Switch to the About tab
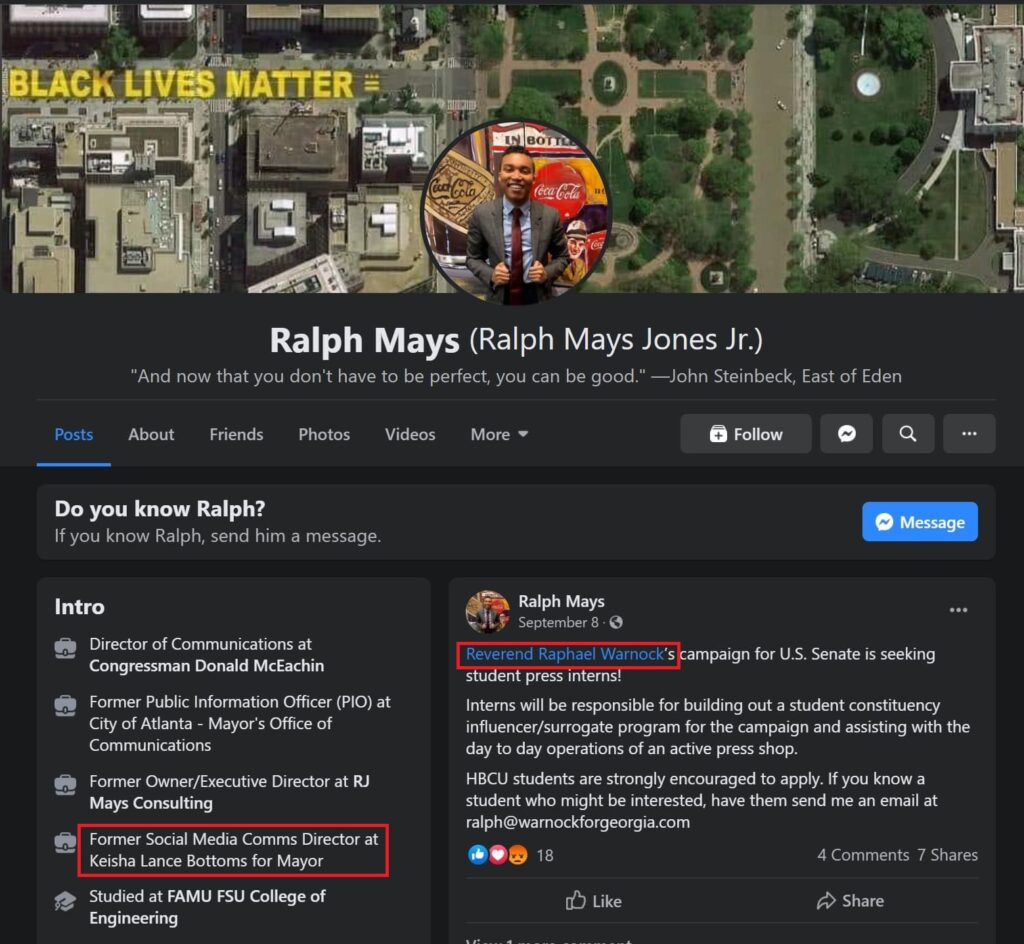1024x944 pixels. pyautogui.click(x=151, y=434)
